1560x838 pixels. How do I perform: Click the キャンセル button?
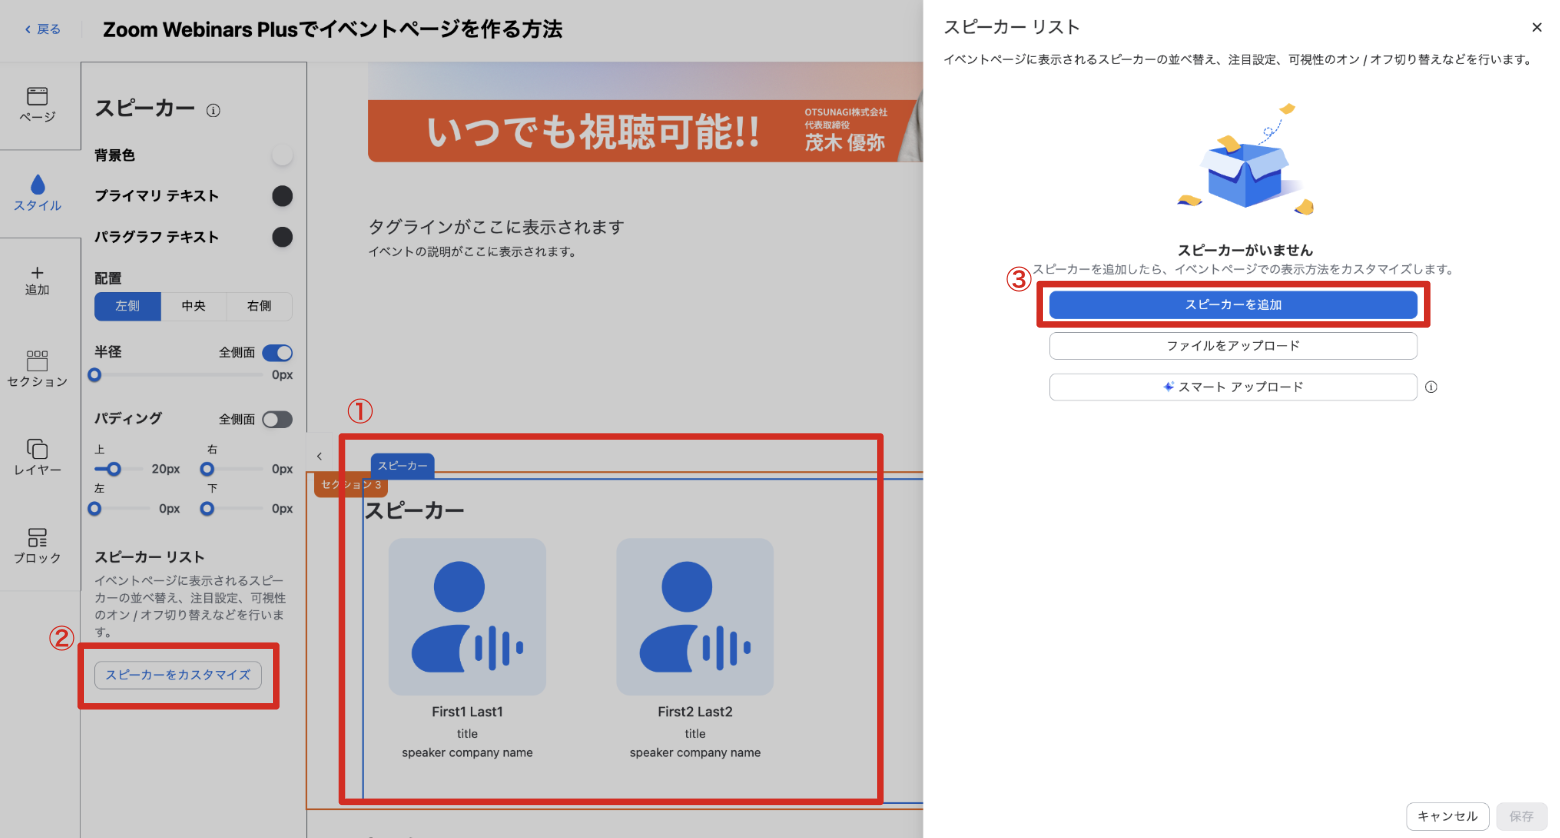(x=1447, y=816)
